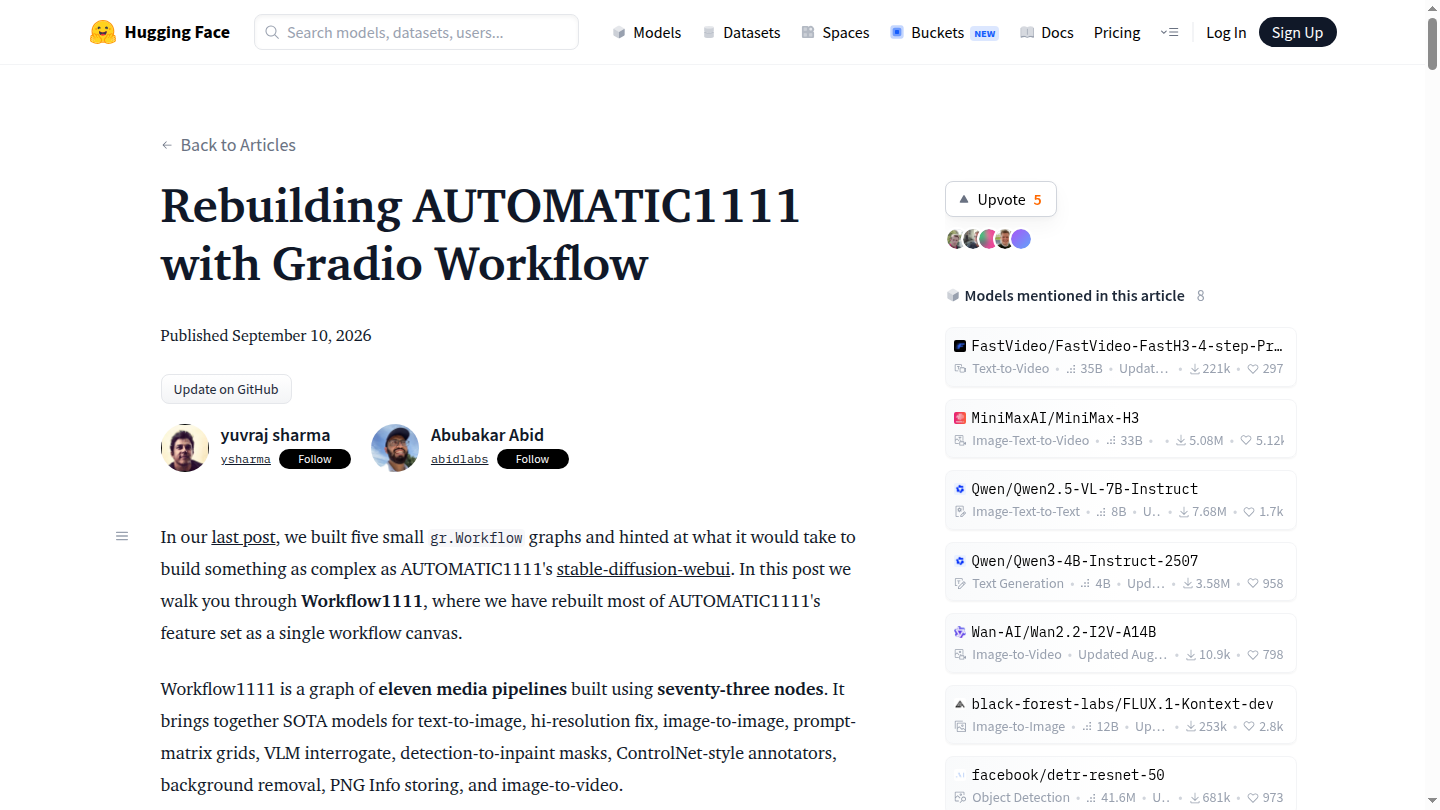
Task: Click the Text Generation task icon
Action: click(961, 584)
